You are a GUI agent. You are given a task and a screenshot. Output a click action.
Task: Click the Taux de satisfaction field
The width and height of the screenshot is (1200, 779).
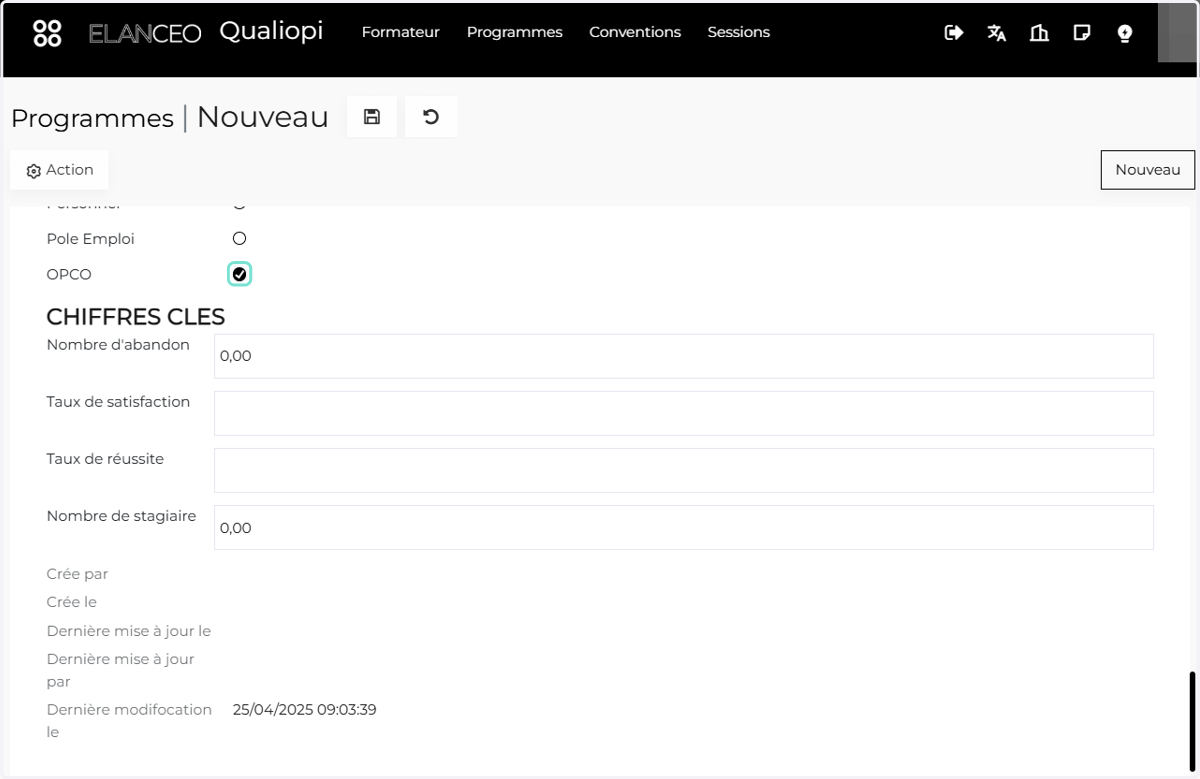click(x=684, y=413)
